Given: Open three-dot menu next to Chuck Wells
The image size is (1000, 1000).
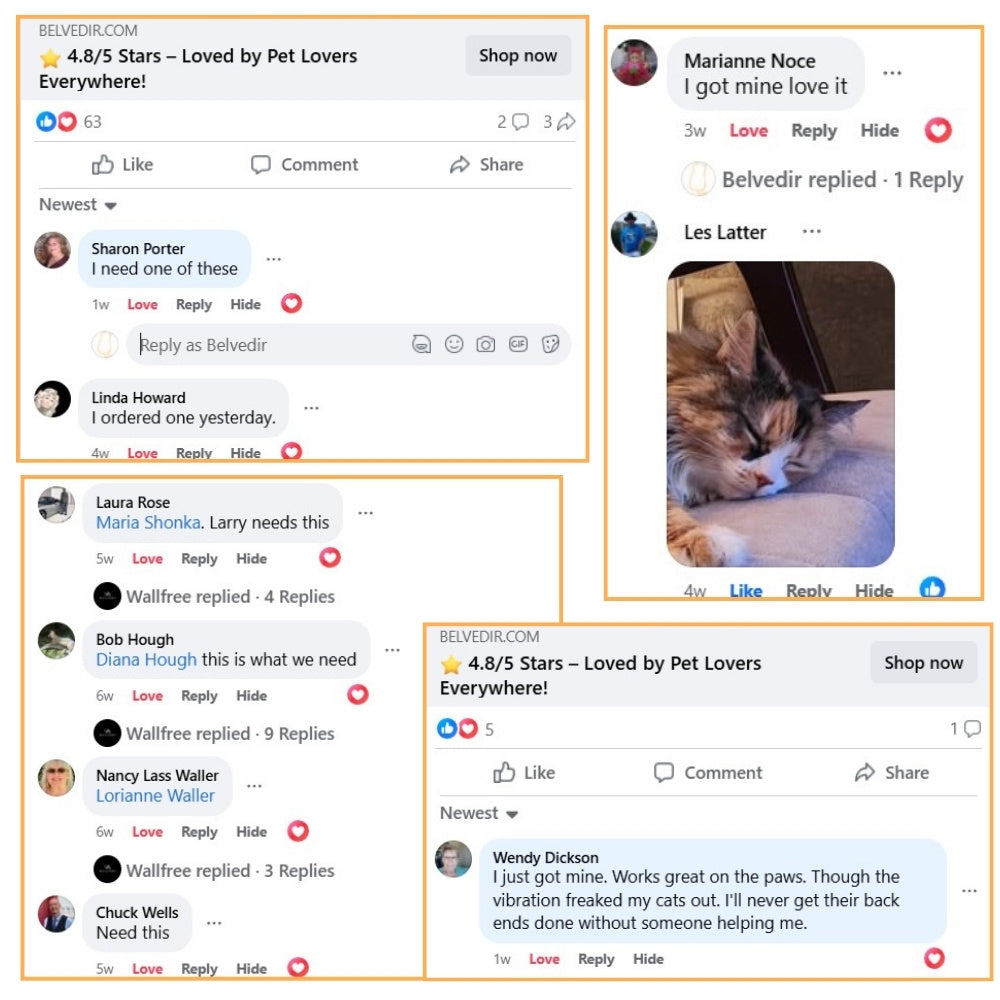Looking at the screenshot, I should (x=214, y=923).
